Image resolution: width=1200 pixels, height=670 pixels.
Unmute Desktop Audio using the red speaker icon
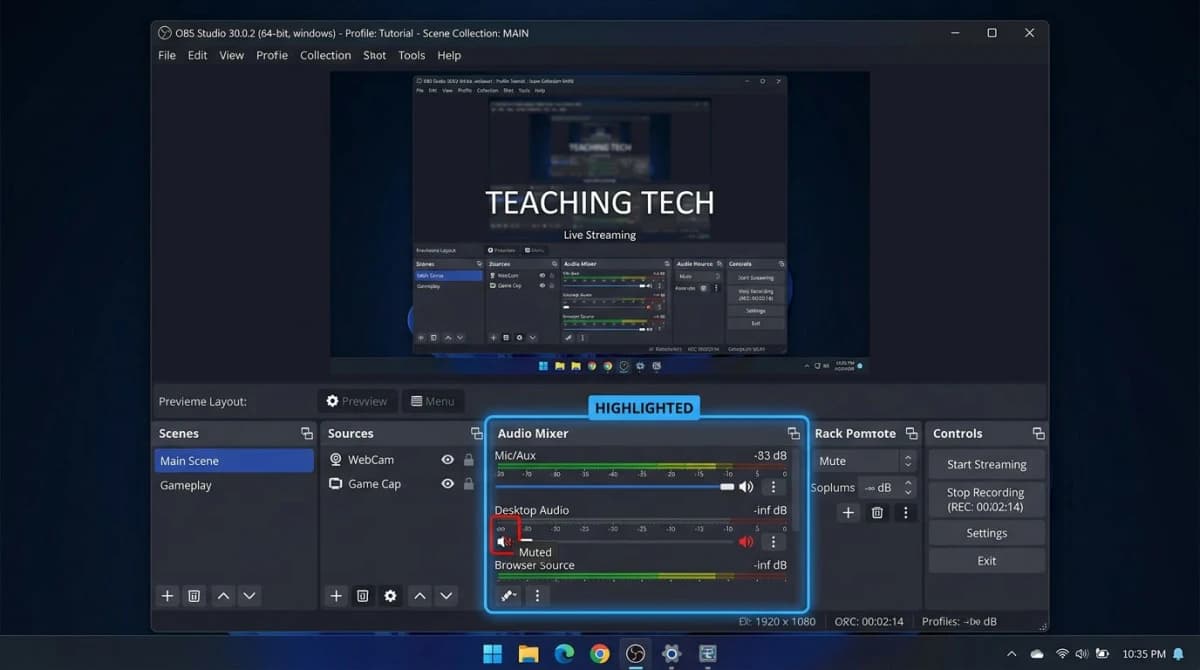pyautogui.click(x=746, y=542)
